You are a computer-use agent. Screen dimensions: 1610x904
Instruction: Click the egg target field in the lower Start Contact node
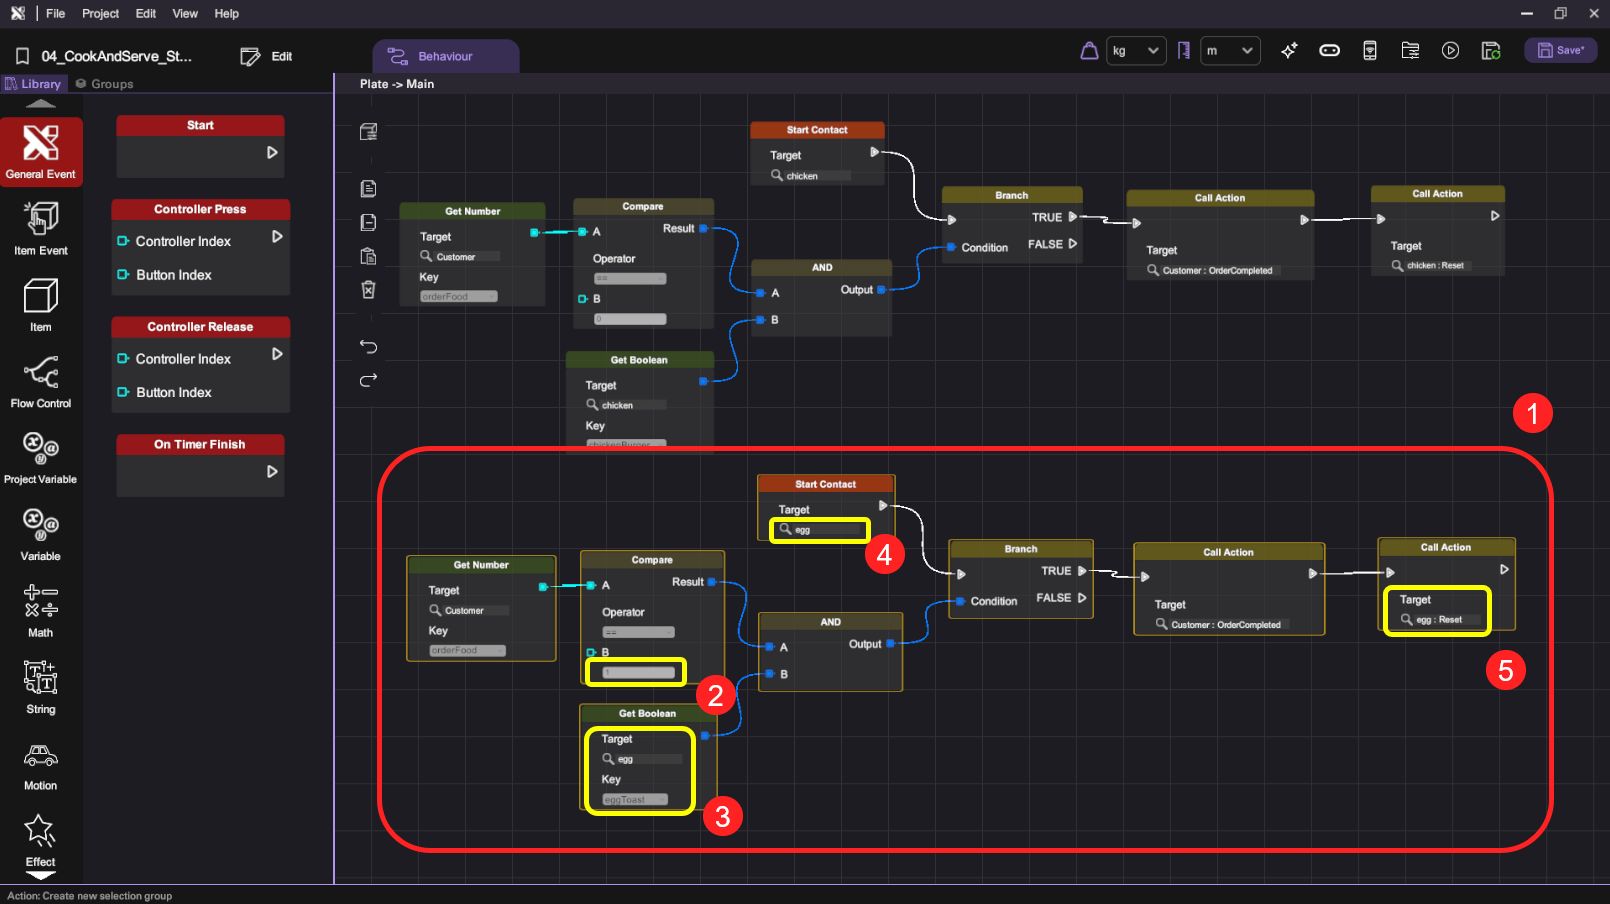[x=822, y=530]
